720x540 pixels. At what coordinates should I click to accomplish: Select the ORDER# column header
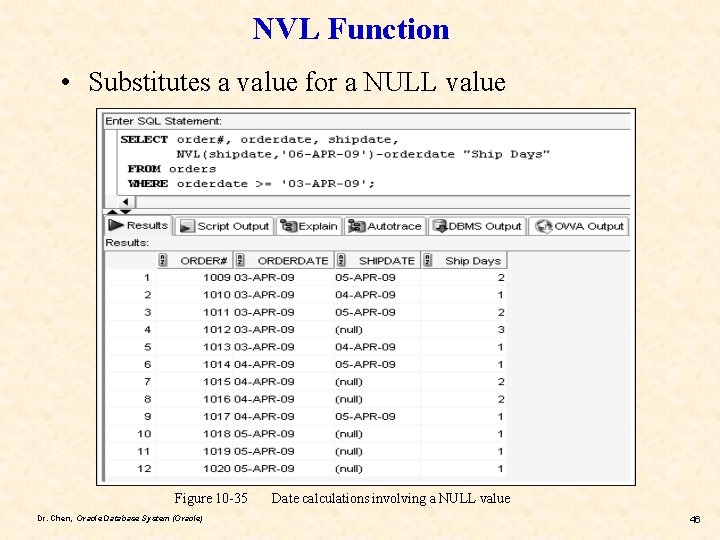[195, 260]
